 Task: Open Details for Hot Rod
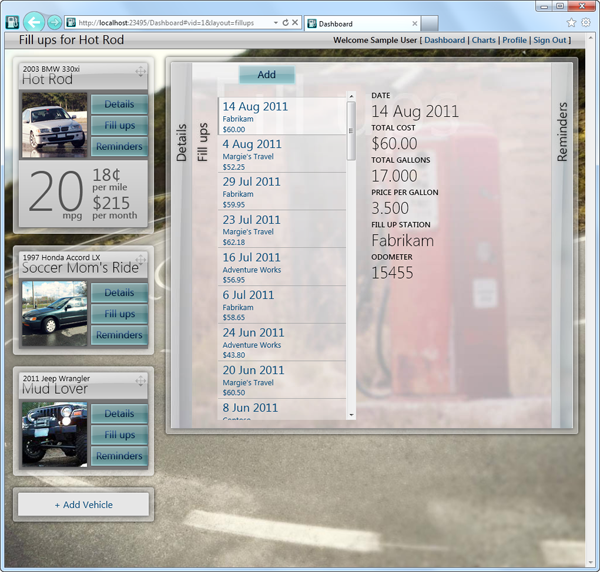(119, 104)
